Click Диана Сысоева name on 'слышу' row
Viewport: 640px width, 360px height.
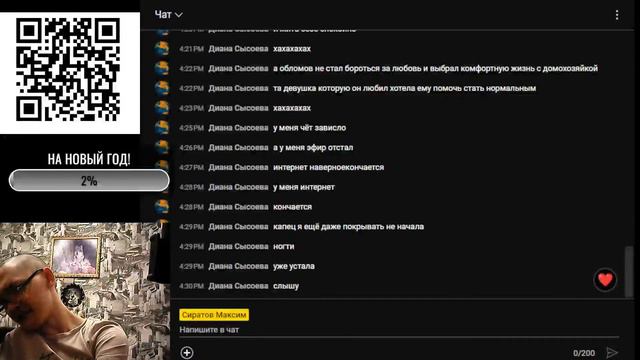click(x=238, y=286)
